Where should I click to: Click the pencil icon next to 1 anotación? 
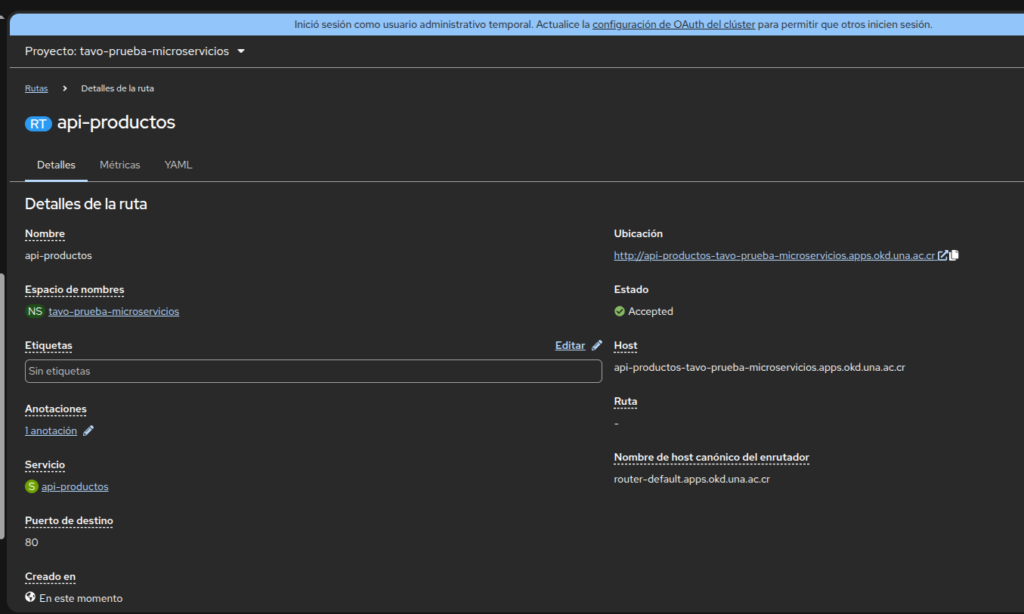click(88, 431)
